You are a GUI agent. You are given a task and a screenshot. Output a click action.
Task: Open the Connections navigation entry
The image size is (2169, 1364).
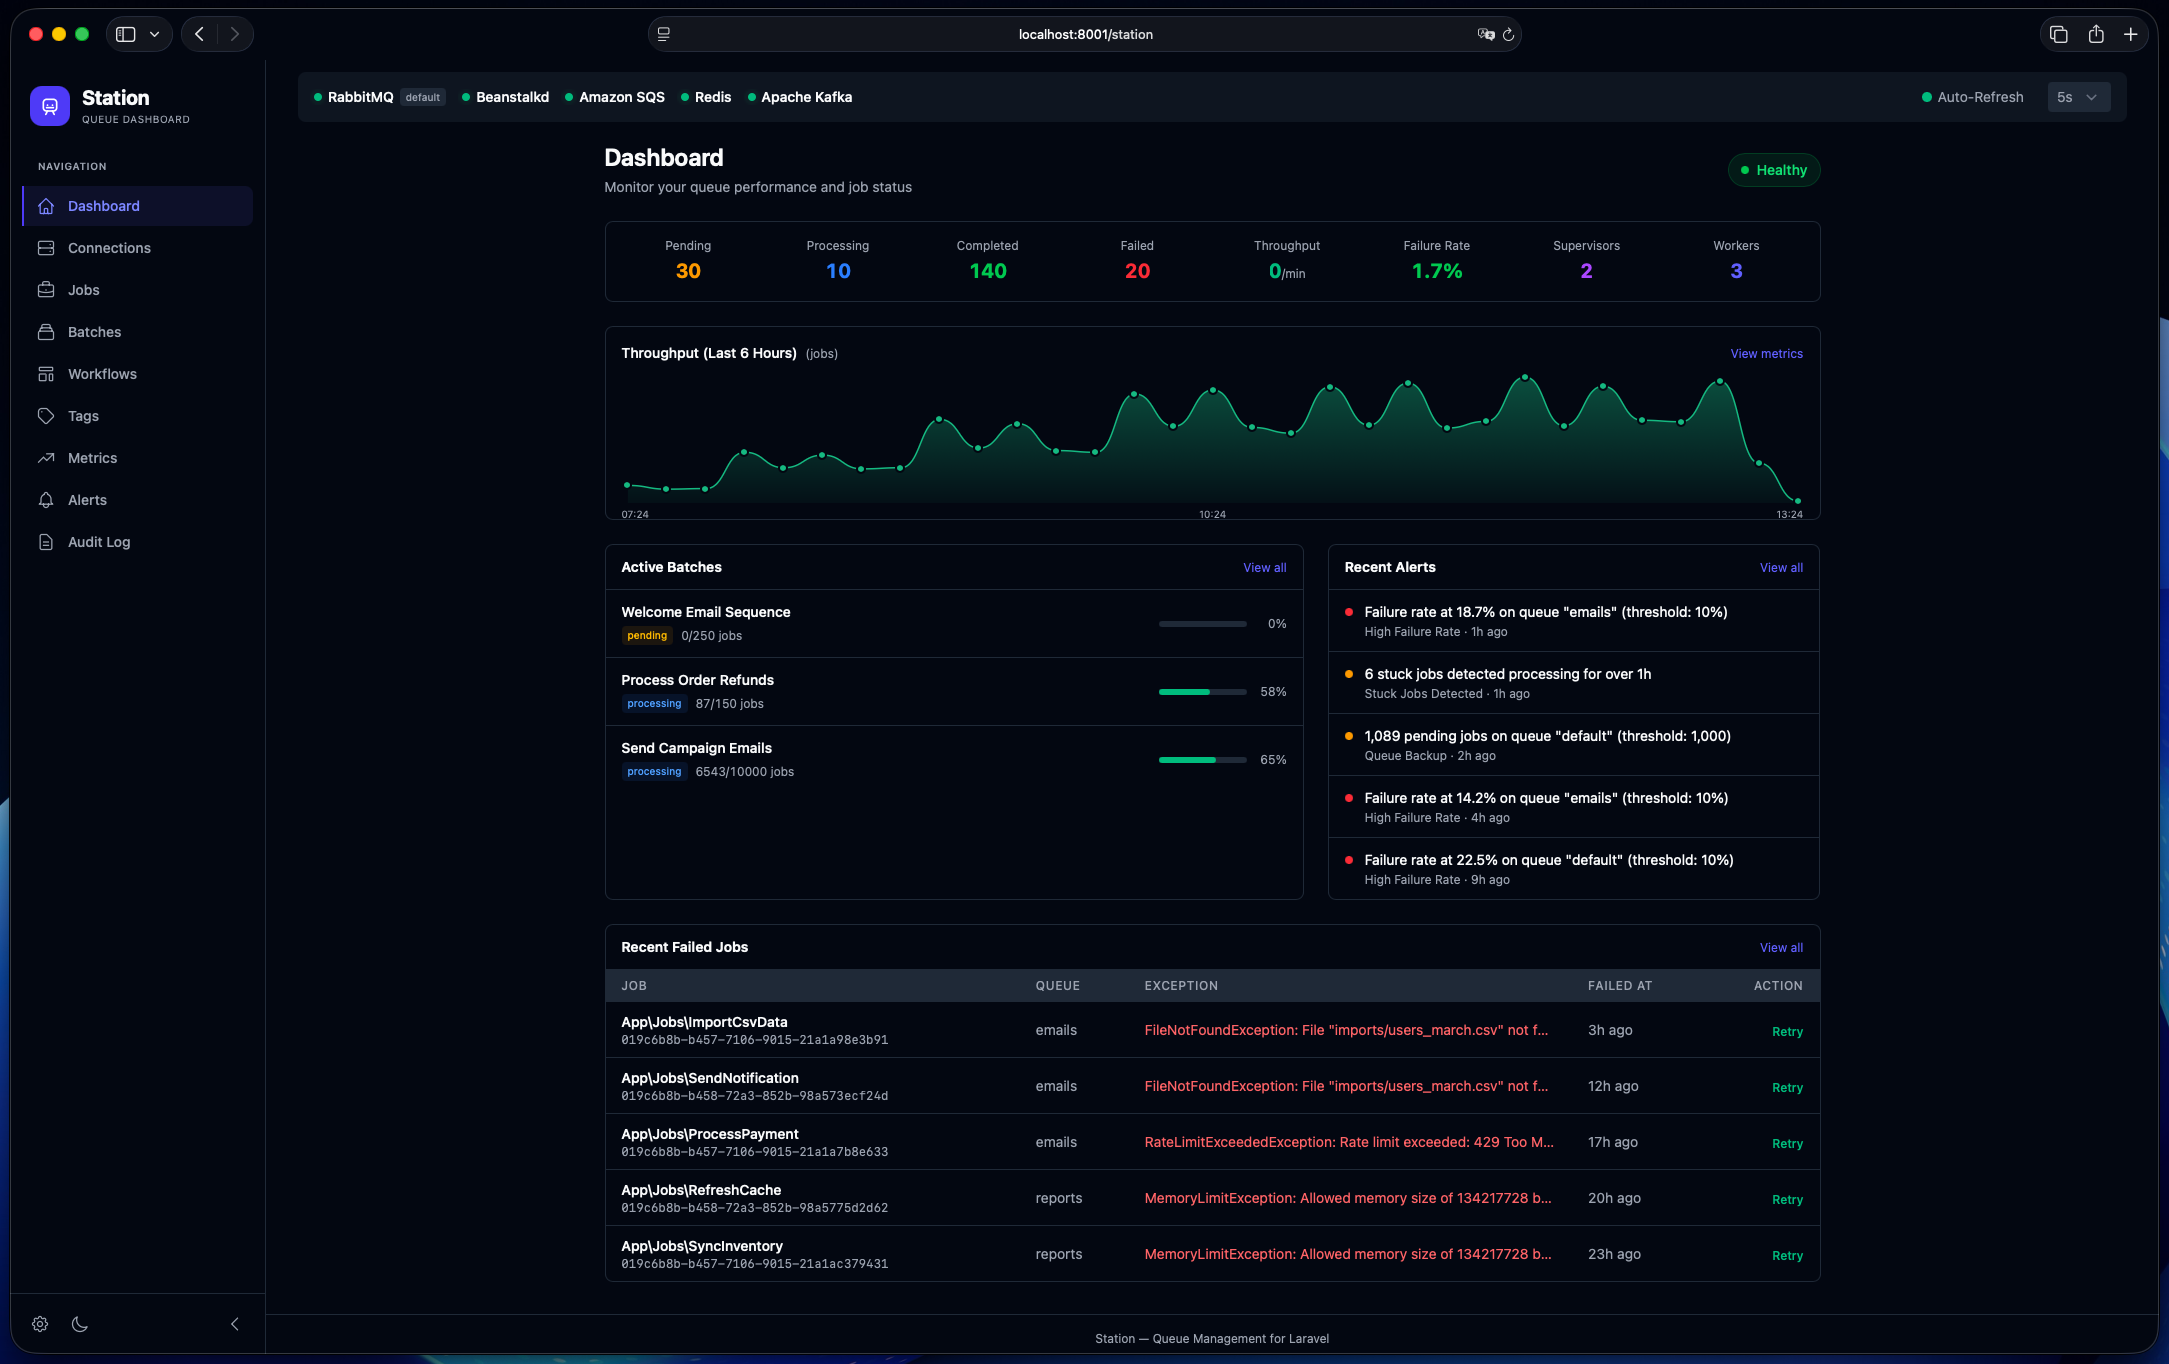coord(108,248)
